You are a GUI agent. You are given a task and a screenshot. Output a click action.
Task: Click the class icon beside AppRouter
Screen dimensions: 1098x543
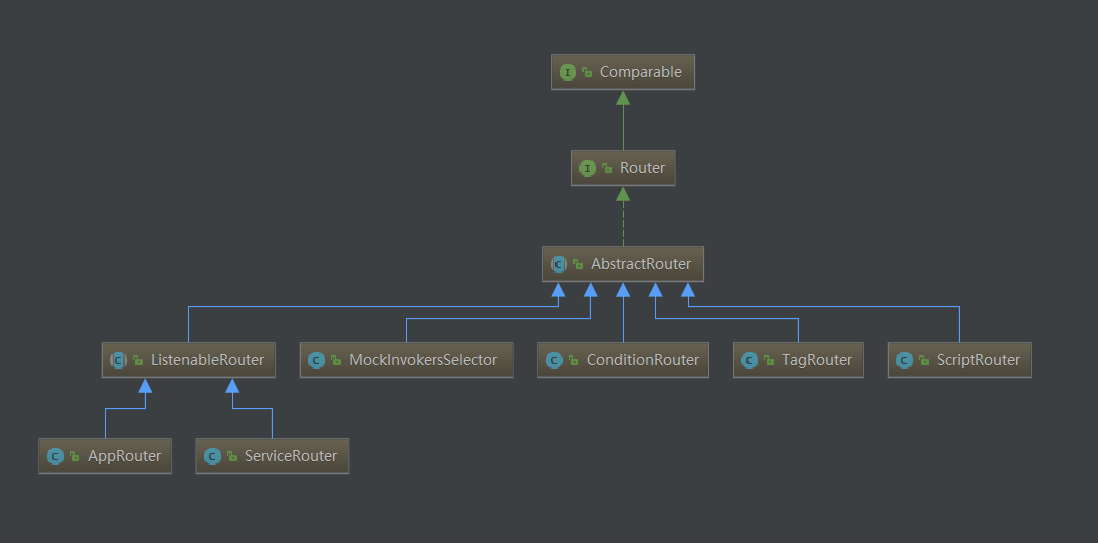55,456
